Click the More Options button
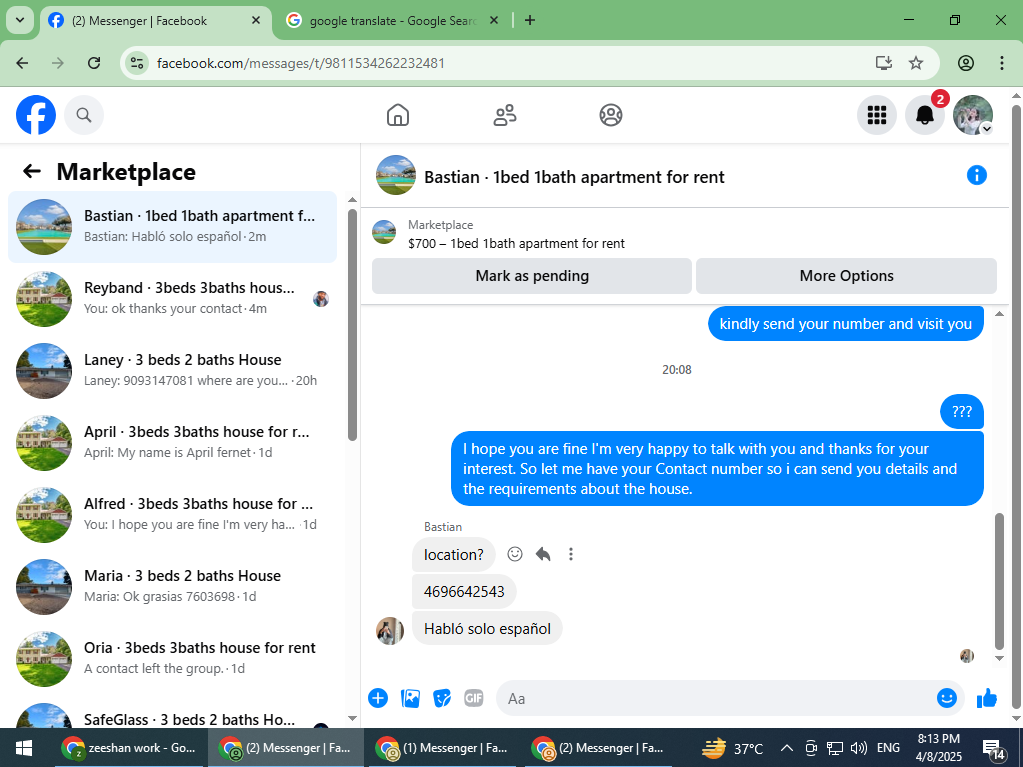1023x767 pixels. coord(846,276)
